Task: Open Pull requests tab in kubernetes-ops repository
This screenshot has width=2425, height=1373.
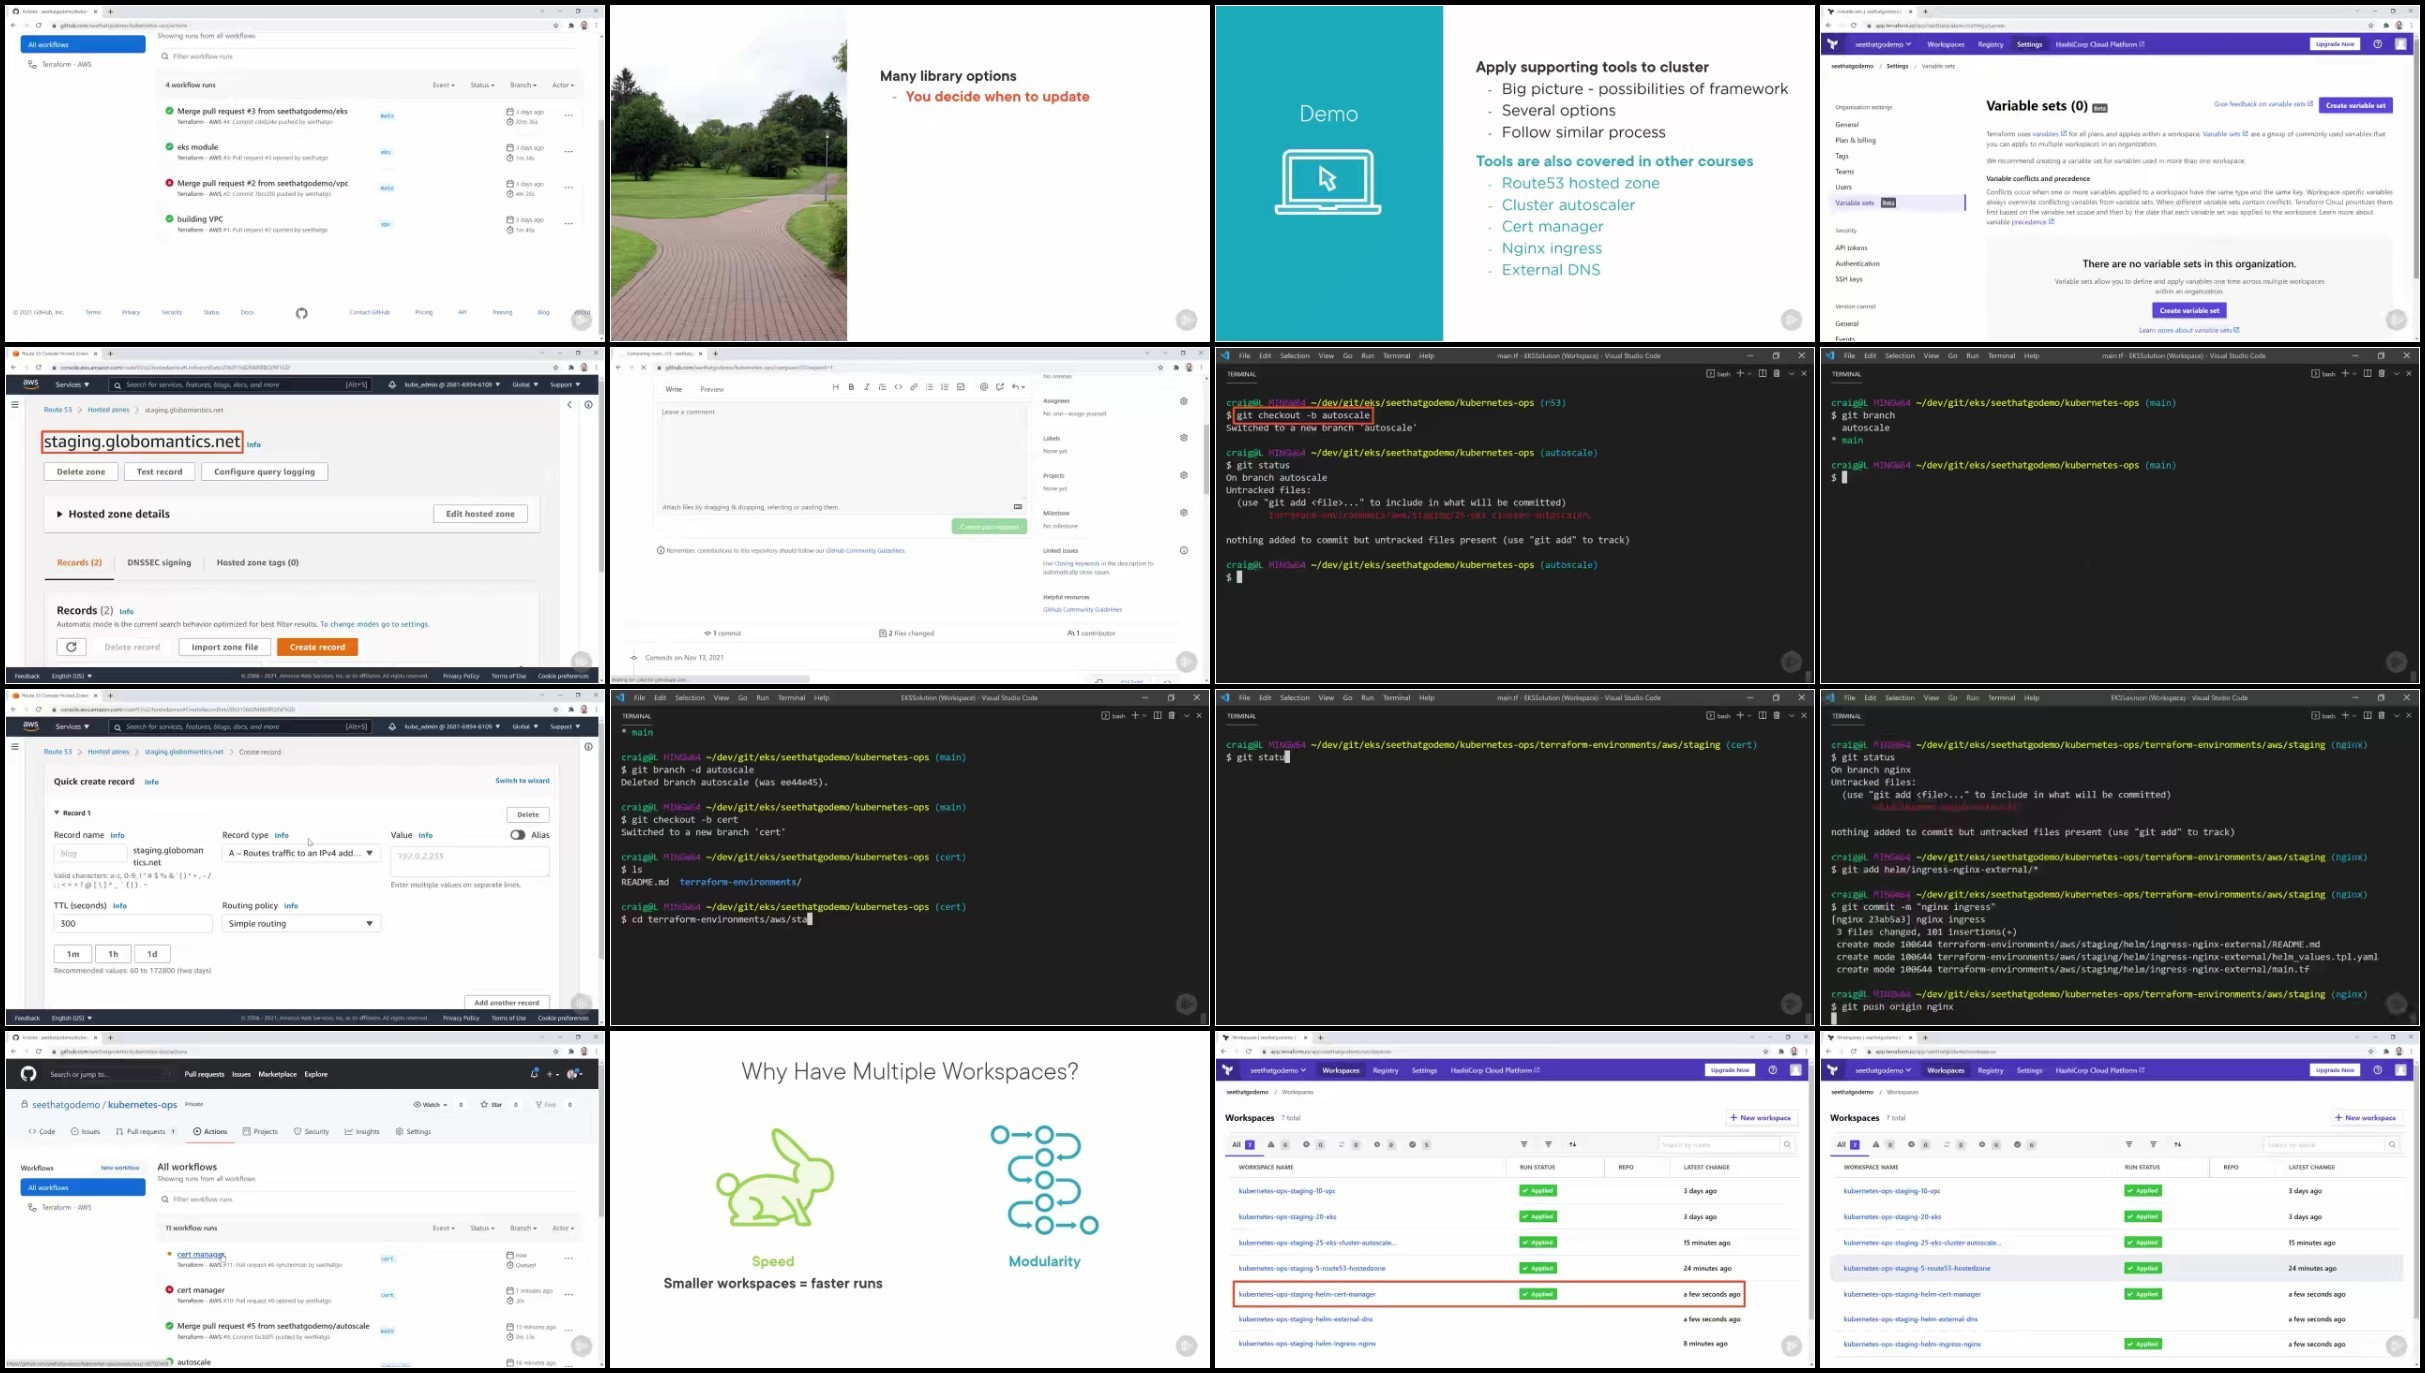Action: point(146,1132)
